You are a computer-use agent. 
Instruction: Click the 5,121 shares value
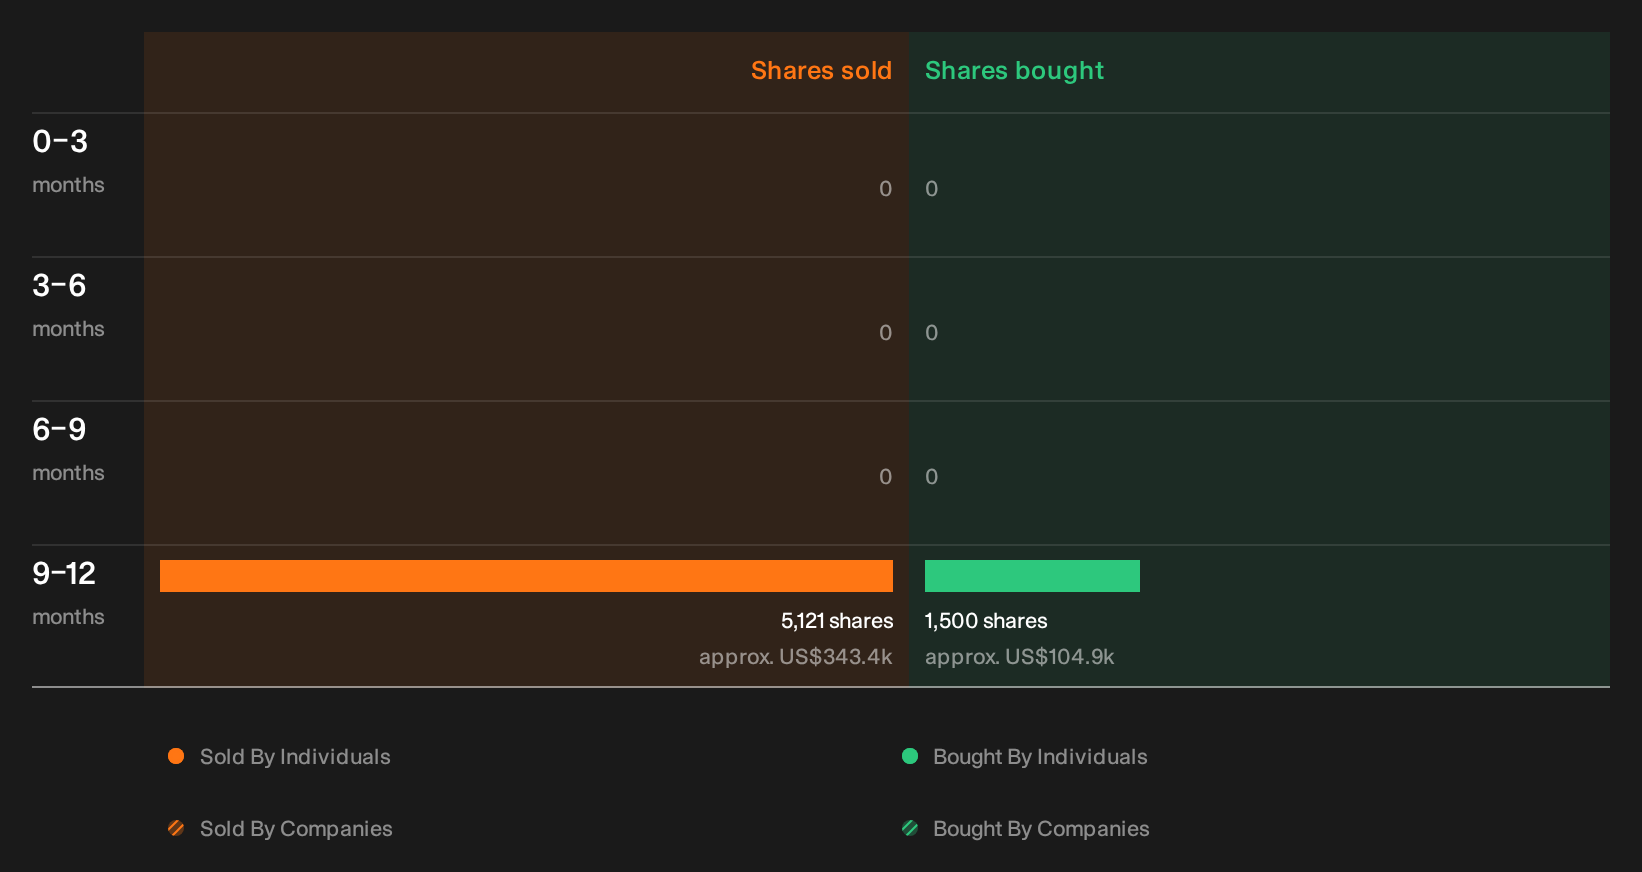pos(837,621)
